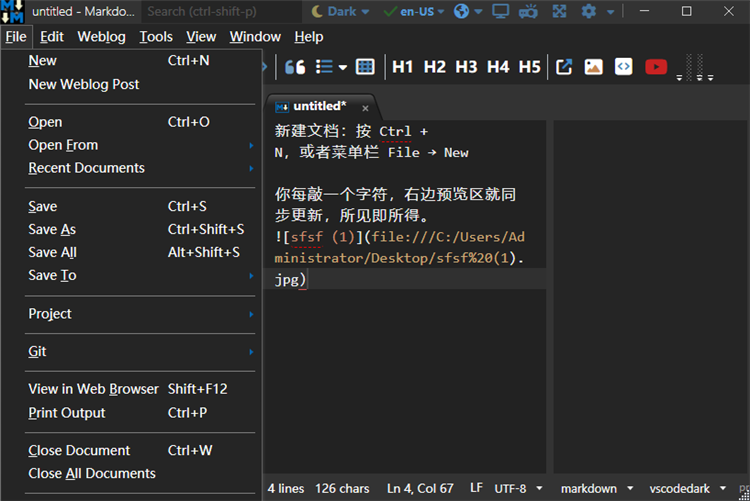Insert an image using picture icon
The height and width of the screenshot is (501, 750).
[x=593, y=67]
